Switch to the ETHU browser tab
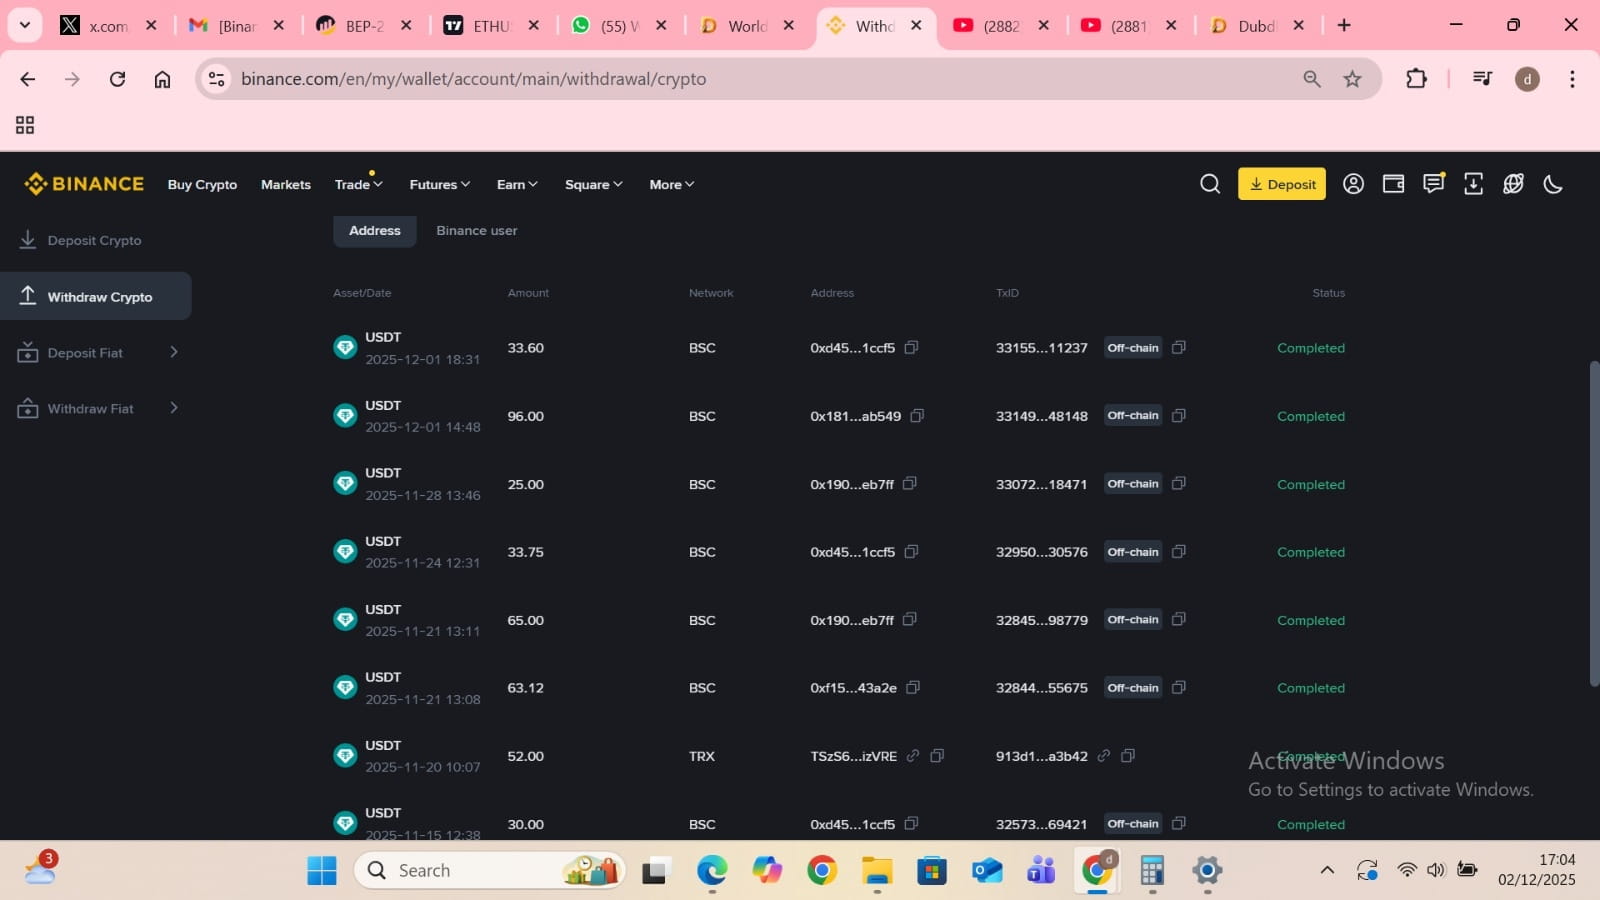 [493, 26]
